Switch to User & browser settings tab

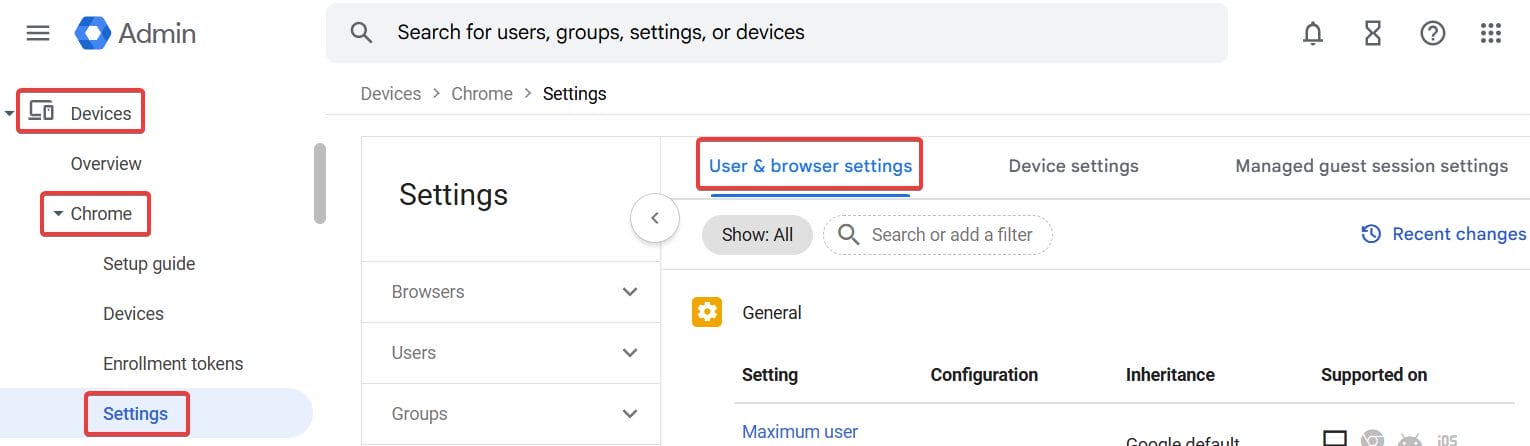810,166
